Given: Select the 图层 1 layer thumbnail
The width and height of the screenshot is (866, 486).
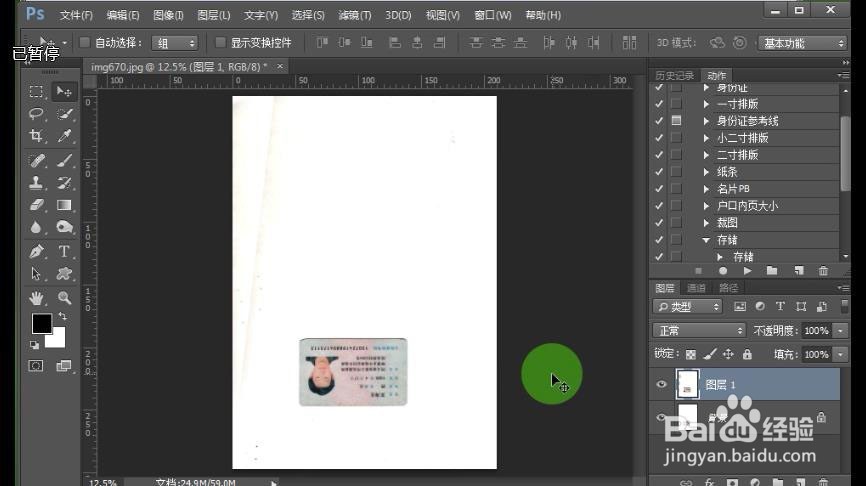Looking at the screenshot, I should click(x=687, y=384).
